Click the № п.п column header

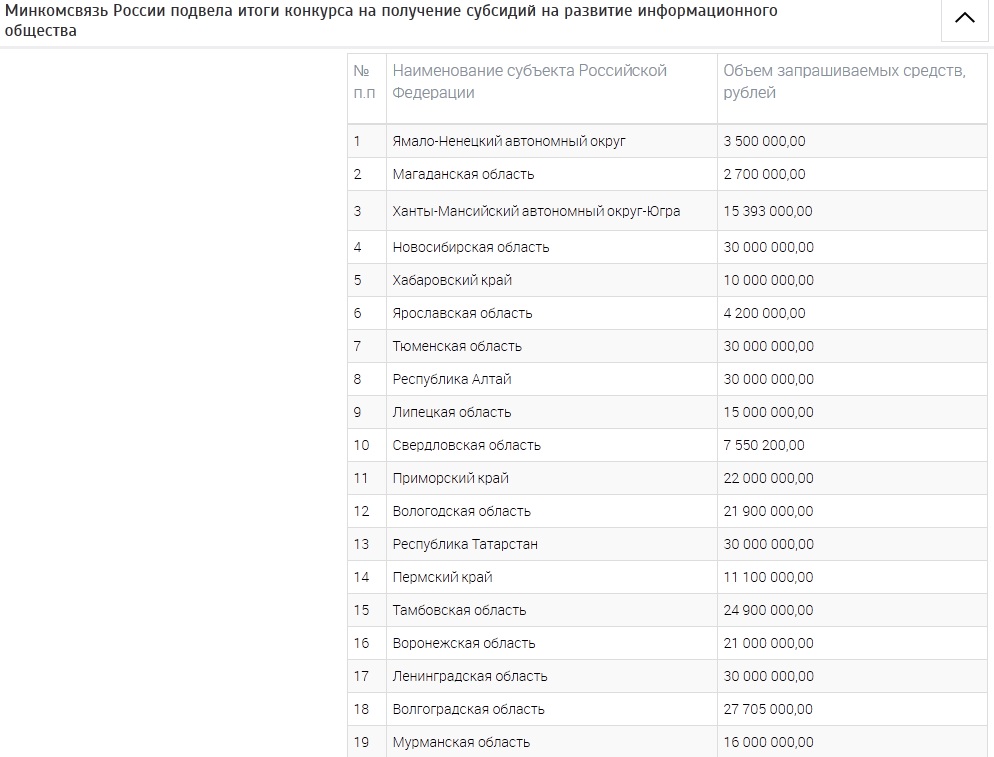click(x=365, y=81)
